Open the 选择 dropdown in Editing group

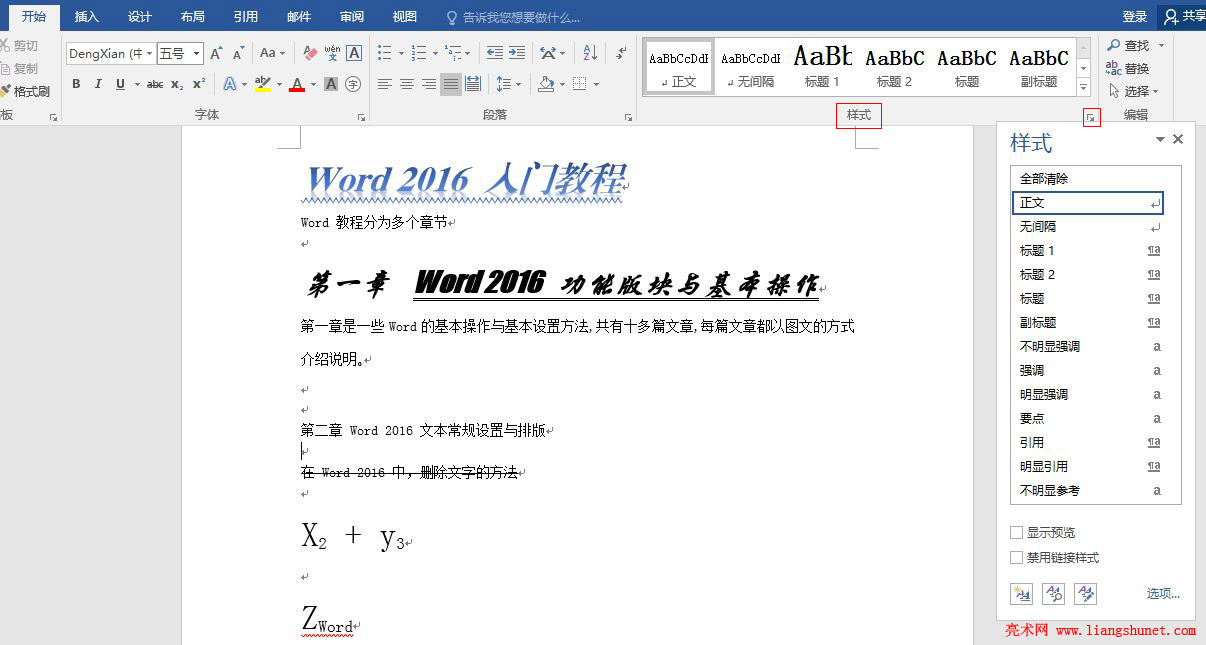pyautogui.click(x=1134, y=91)
